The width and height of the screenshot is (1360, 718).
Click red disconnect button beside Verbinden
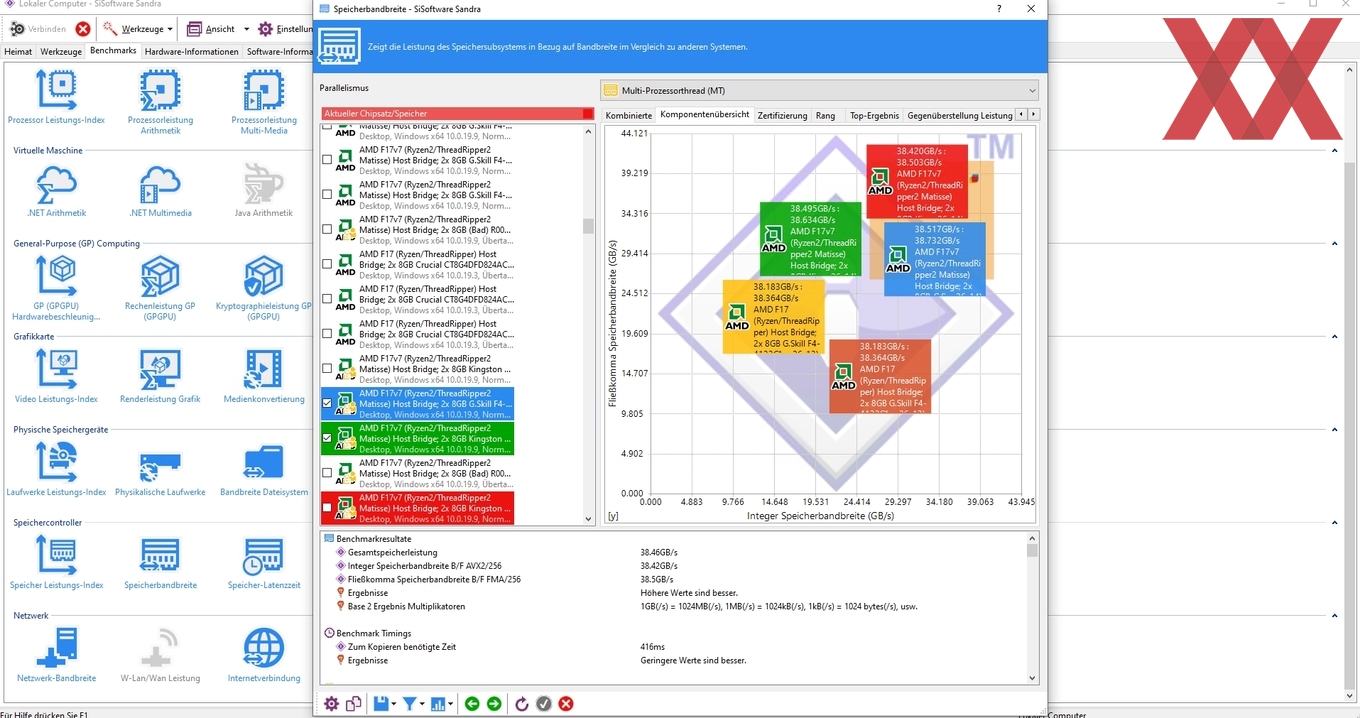coord(83,30)
